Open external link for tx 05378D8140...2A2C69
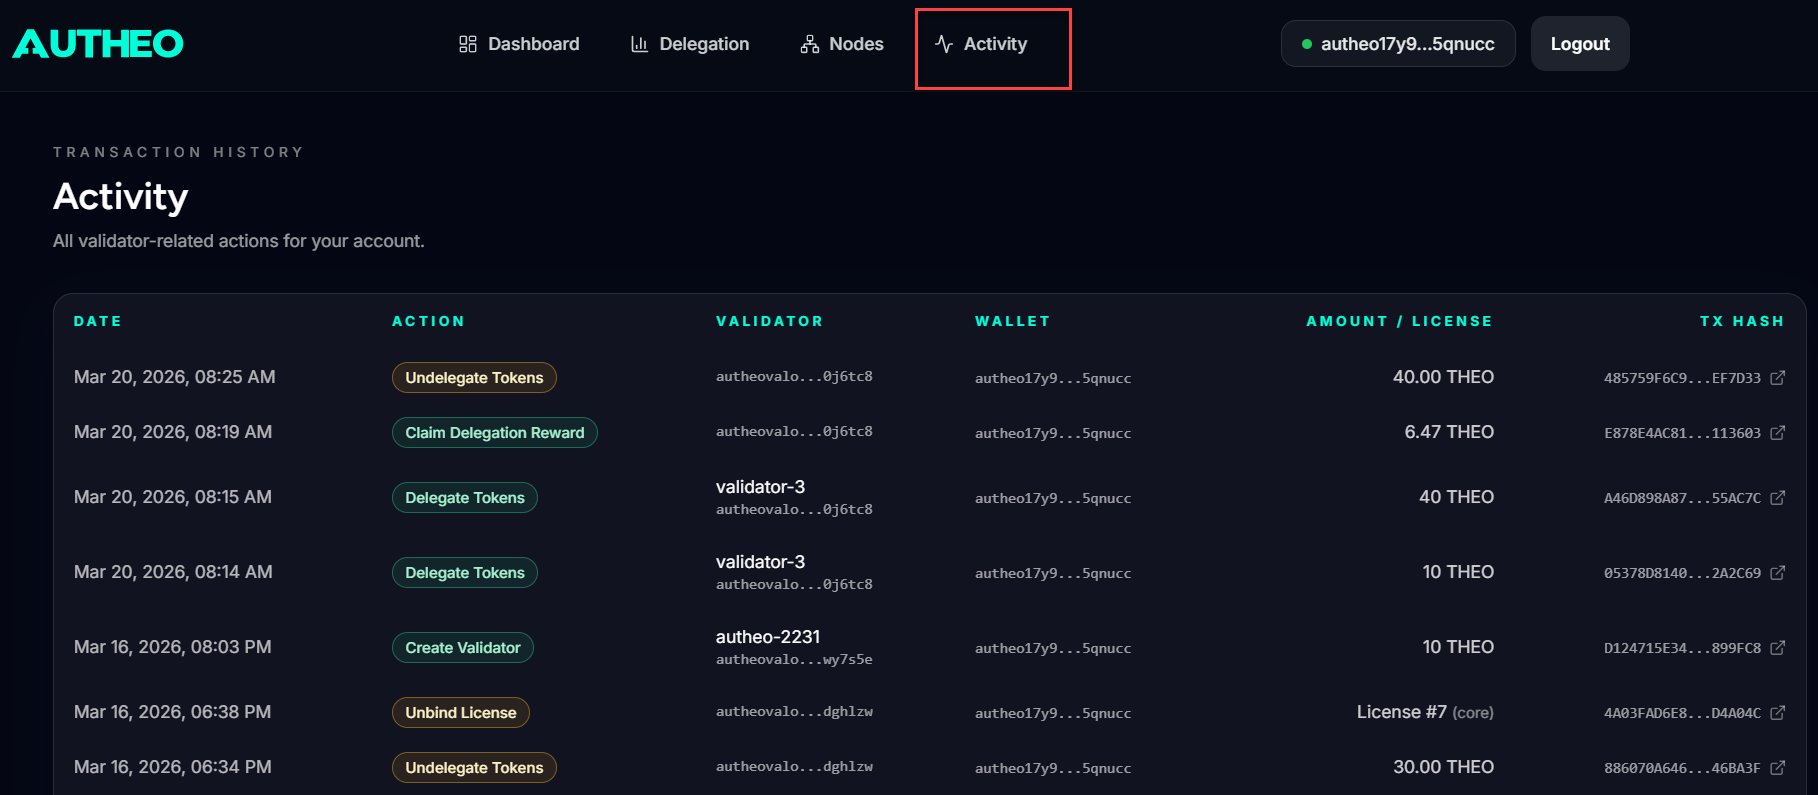1818x795 pixels. (x=1777, y=573)
